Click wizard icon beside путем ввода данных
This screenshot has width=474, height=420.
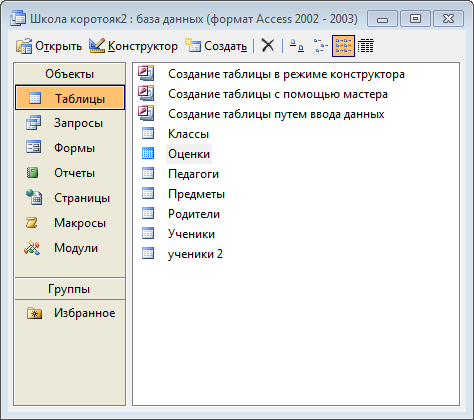(x=146, y=113)
